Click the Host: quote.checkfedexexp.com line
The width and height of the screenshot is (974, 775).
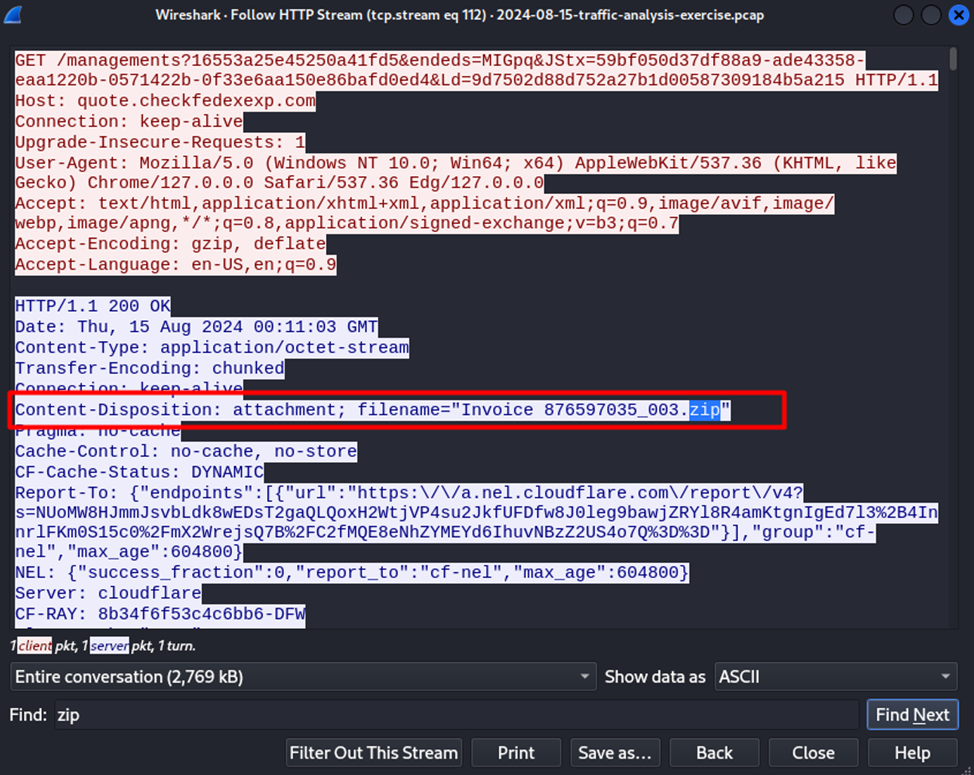165,101
